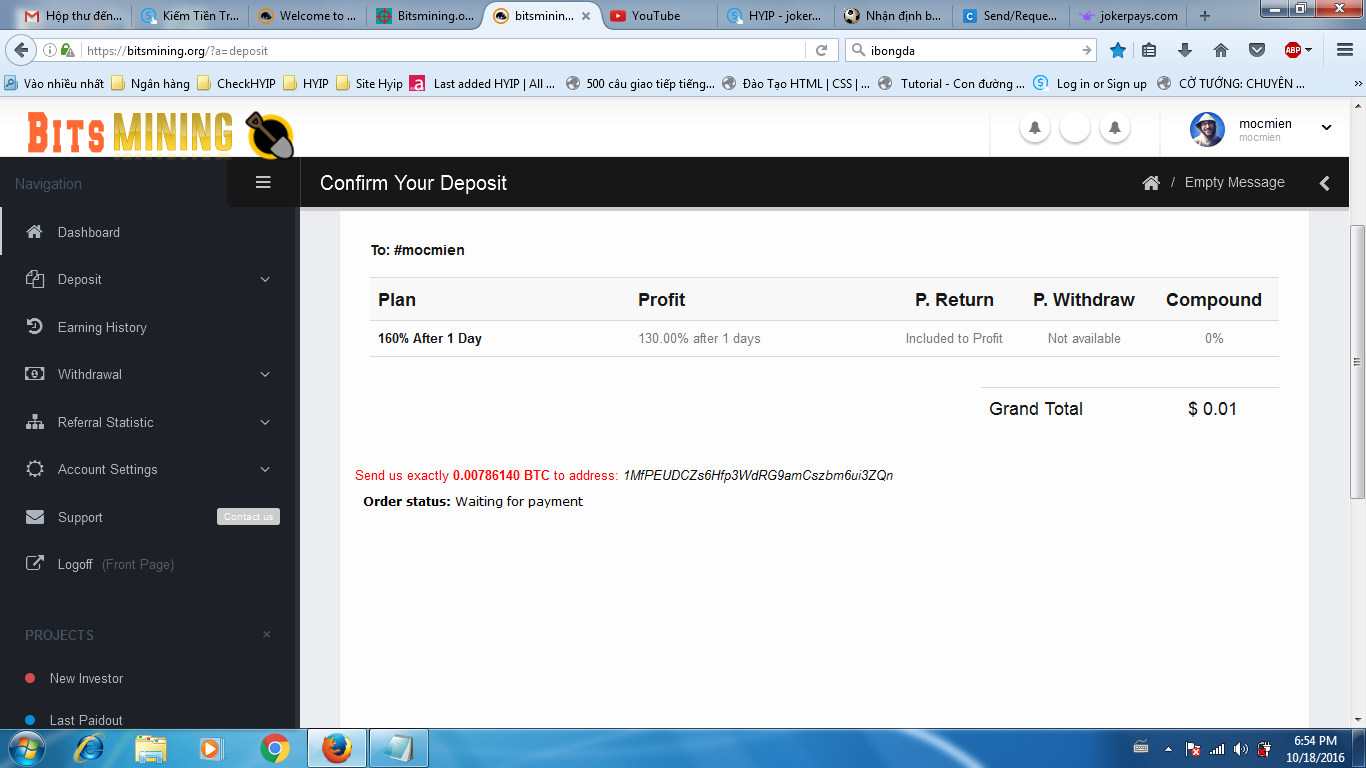Click the Account Settings gear icon

point(34,469)
